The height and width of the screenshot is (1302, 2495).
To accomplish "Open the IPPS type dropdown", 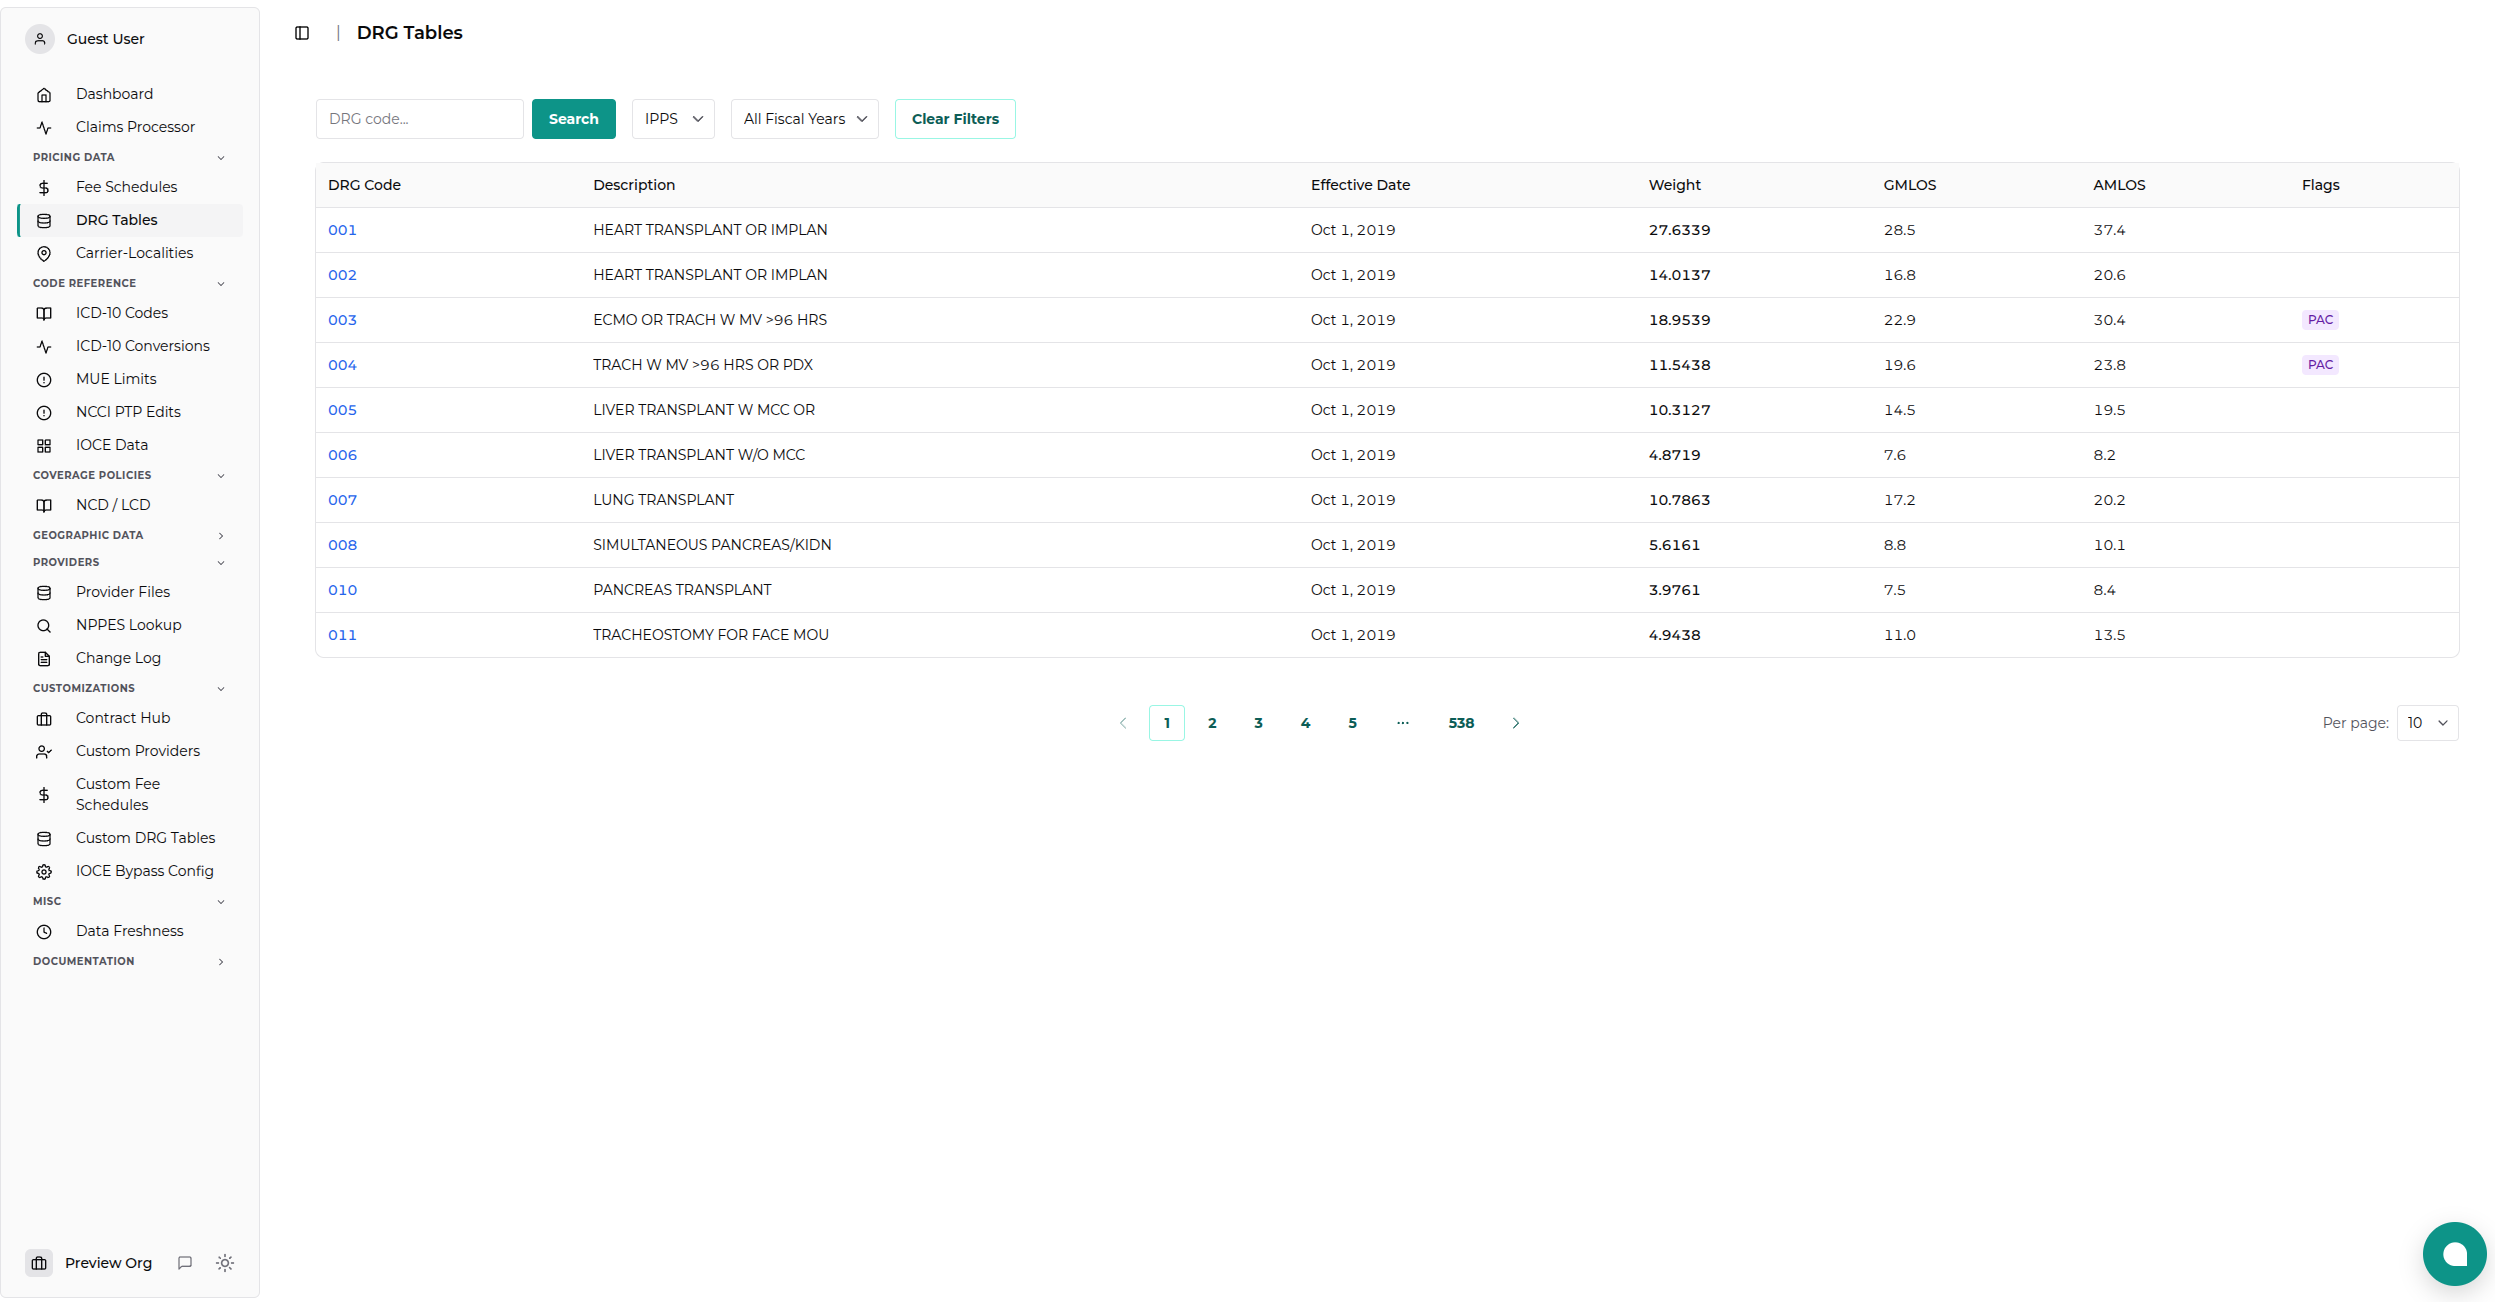I will coord(673,119).
